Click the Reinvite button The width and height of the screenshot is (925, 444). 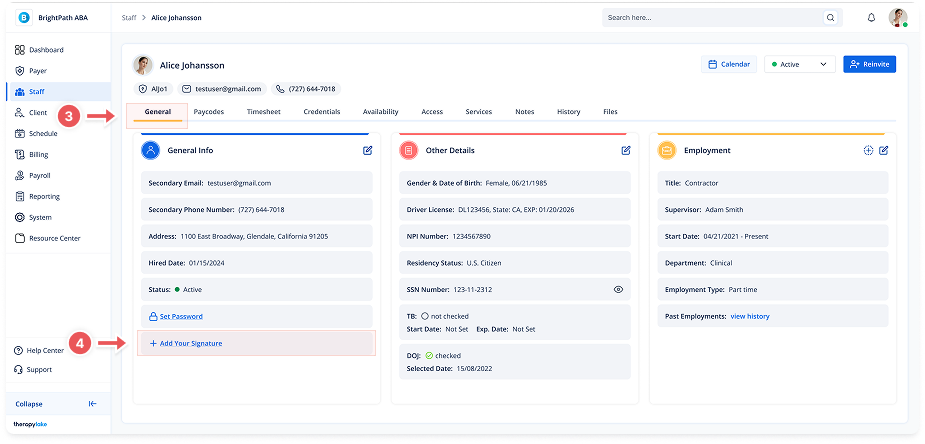[869, 64]
